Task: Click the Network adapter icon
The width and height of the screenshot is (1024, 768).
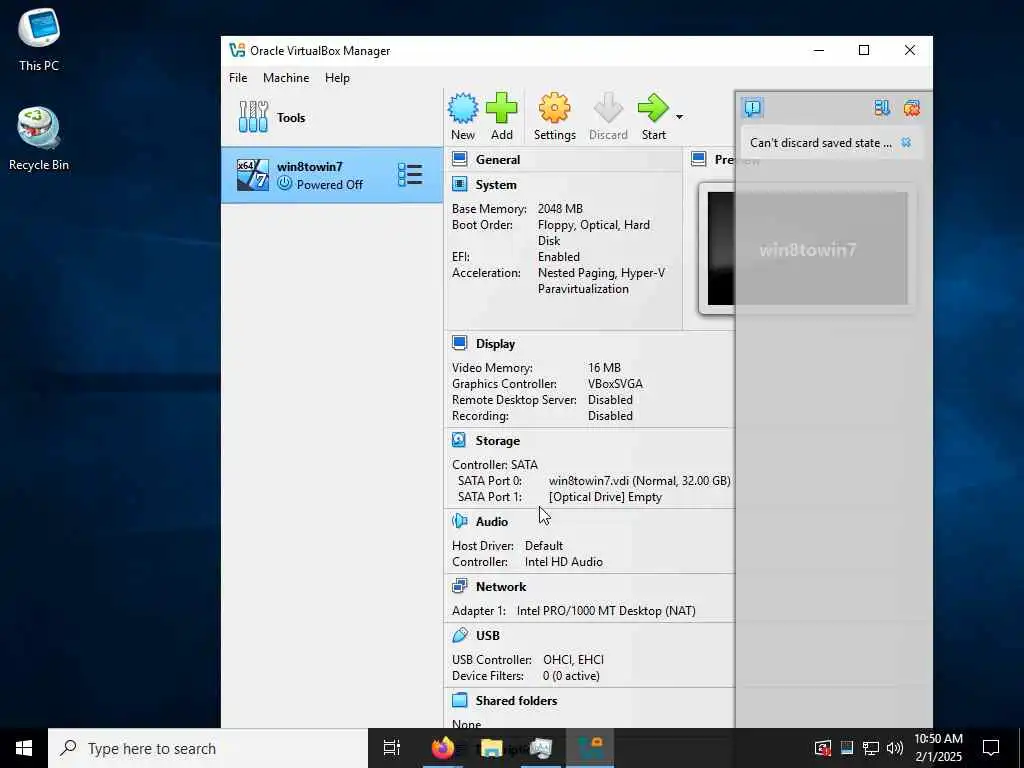Action: pos(460,586)
